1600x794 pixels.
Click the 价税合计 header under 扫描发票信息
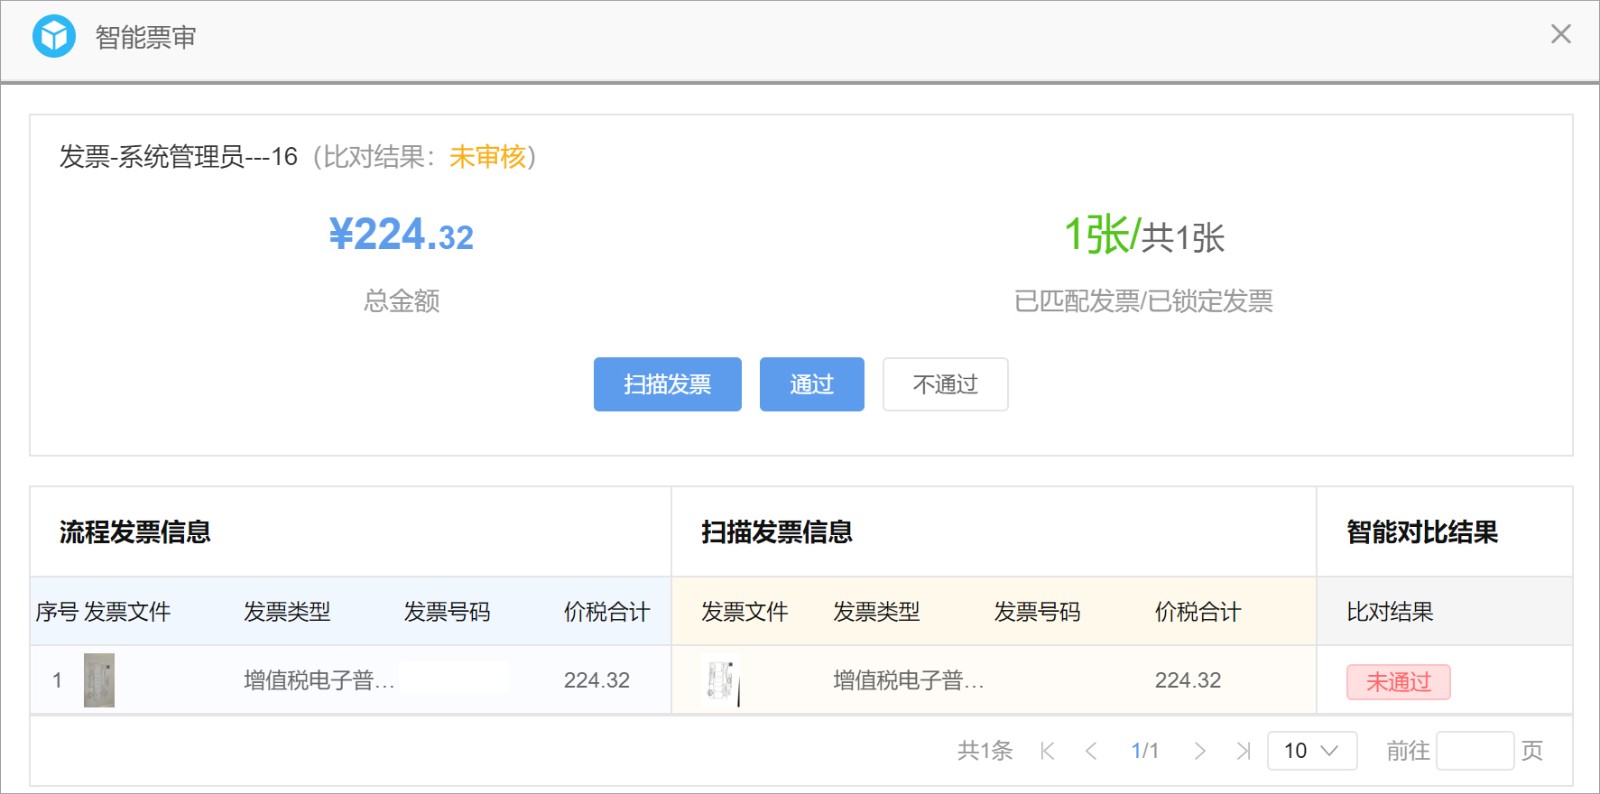(1198, 612)
